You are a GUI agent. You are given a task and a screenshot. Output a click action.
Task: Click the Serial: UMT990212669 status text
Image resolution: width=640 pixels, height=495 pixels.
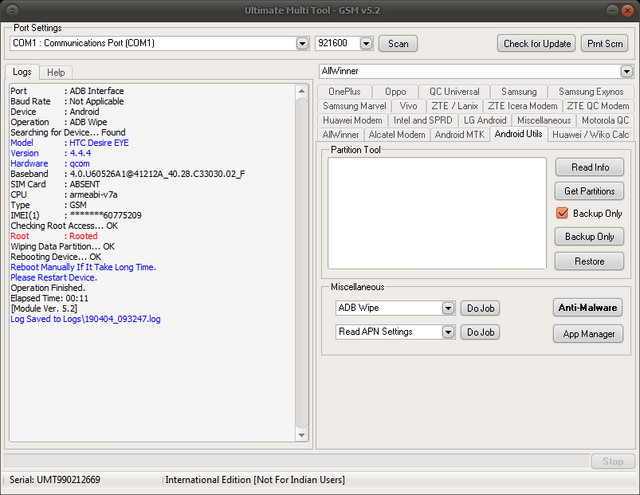point(55,479)
